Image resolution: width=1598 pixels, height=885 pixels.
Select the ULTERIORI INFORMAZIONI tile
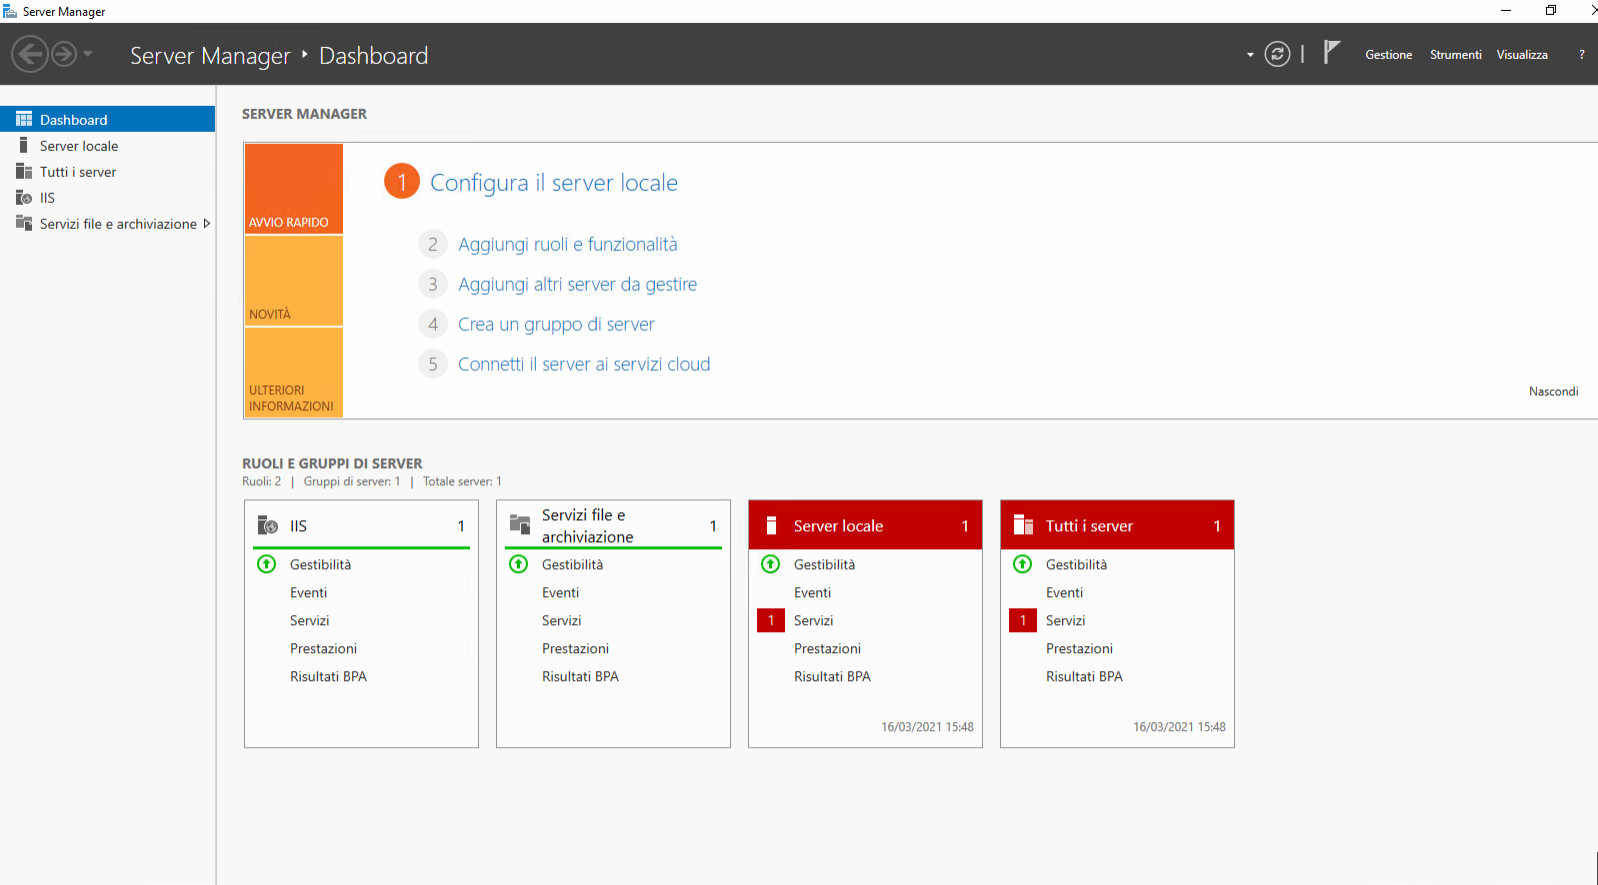[x=294, y=372]
